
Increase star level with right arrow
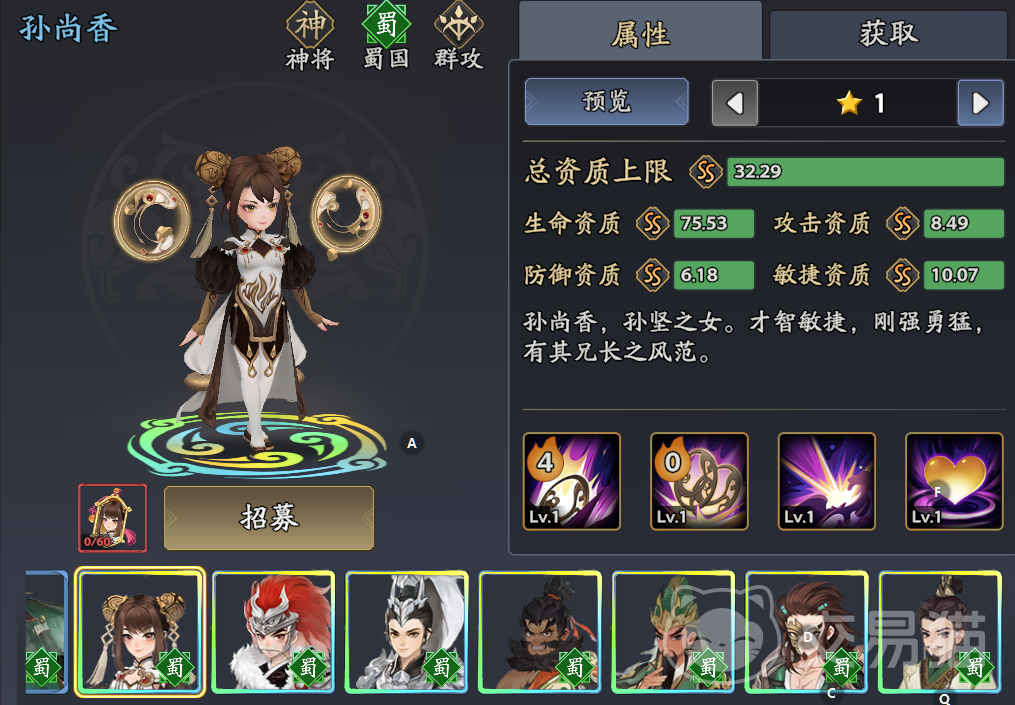pos(981,103)
